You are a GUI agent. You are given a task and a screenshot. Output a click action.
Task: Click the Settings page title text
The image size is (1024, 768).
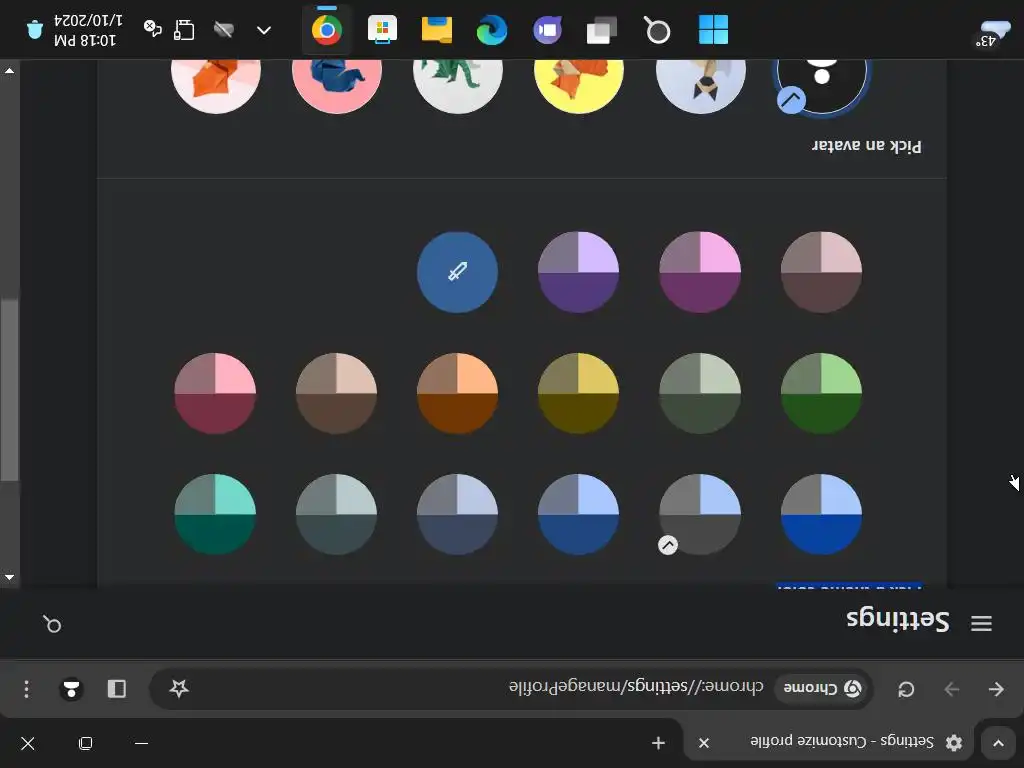pos(898,621)
